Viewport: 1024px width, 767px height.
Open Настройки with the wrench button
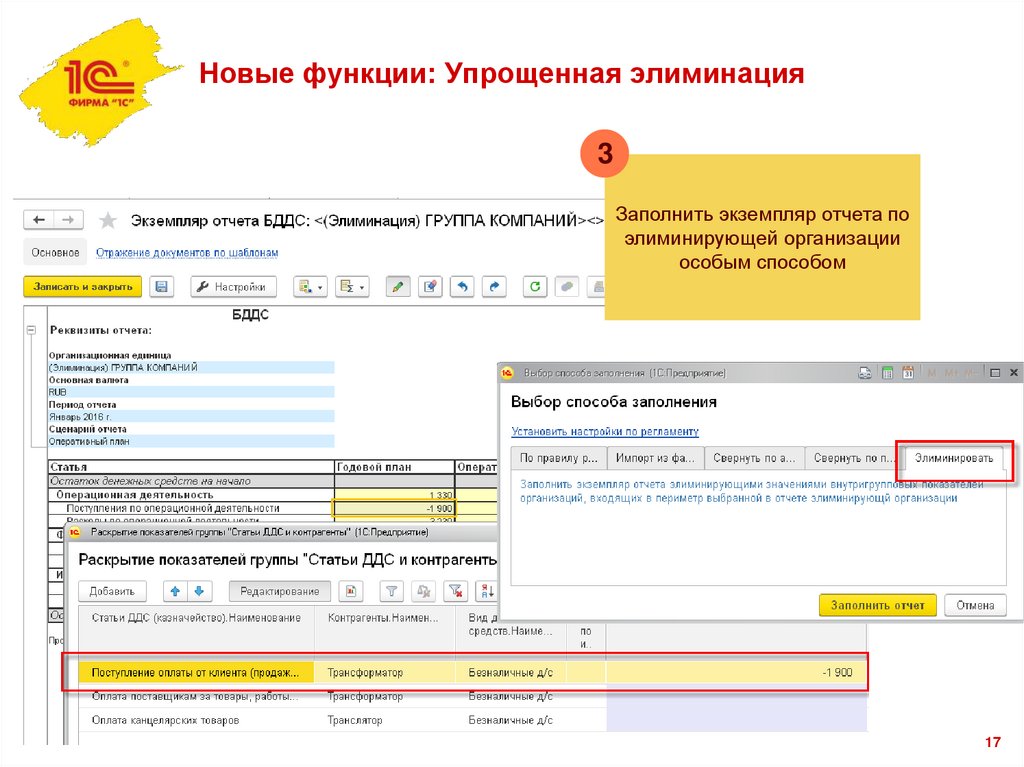click(234, 287)
